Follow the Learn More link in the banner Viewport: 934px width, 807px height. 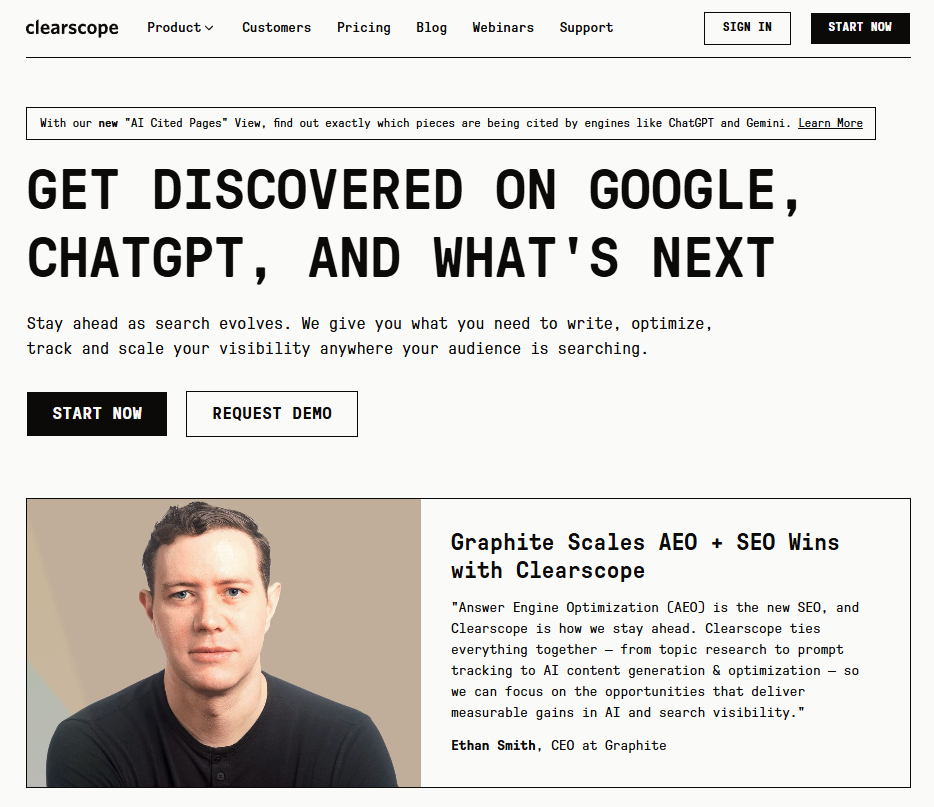(x=830, y=123)
